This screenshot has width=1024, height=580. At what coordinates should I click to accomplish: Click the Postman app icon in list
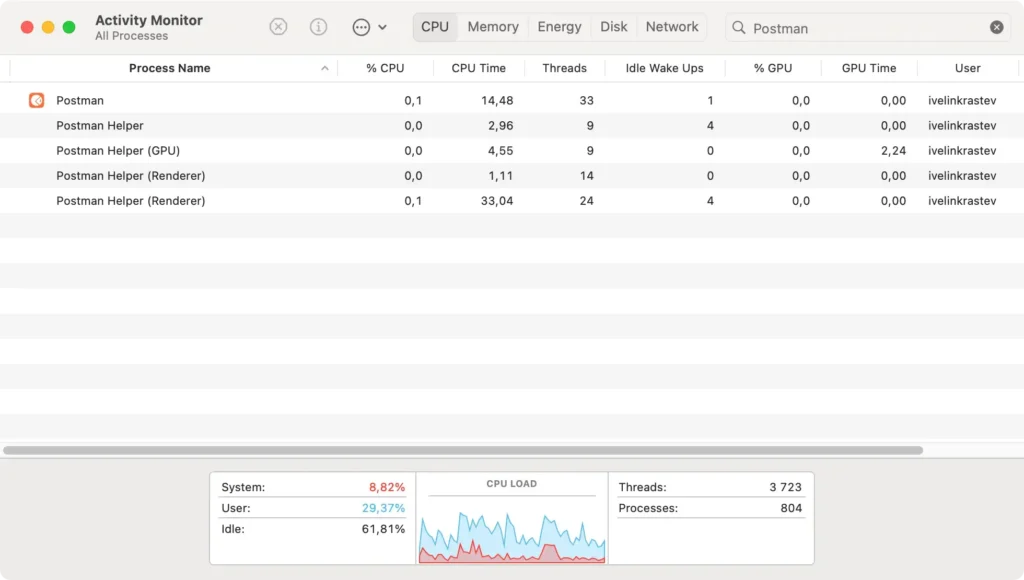37,100
